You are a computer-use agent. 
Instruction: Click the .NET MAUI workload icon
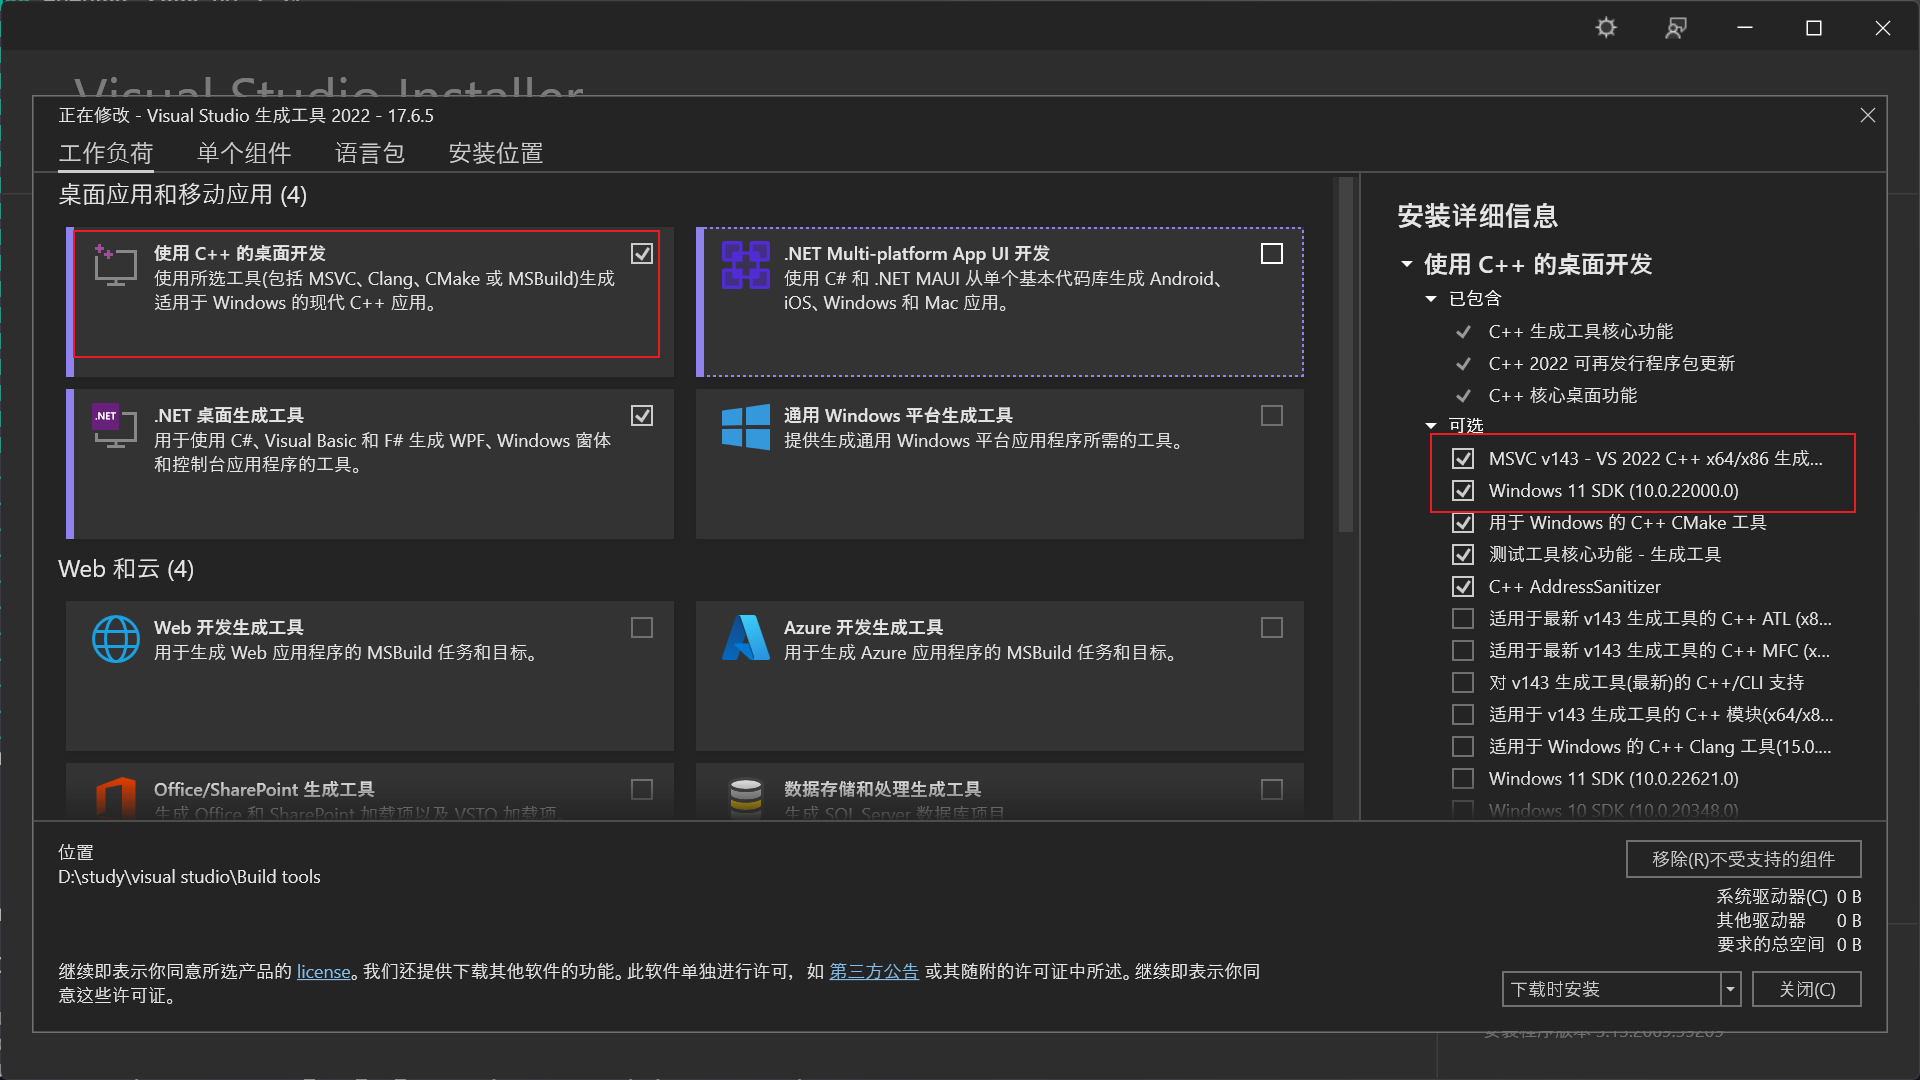(x=745, y=265)
